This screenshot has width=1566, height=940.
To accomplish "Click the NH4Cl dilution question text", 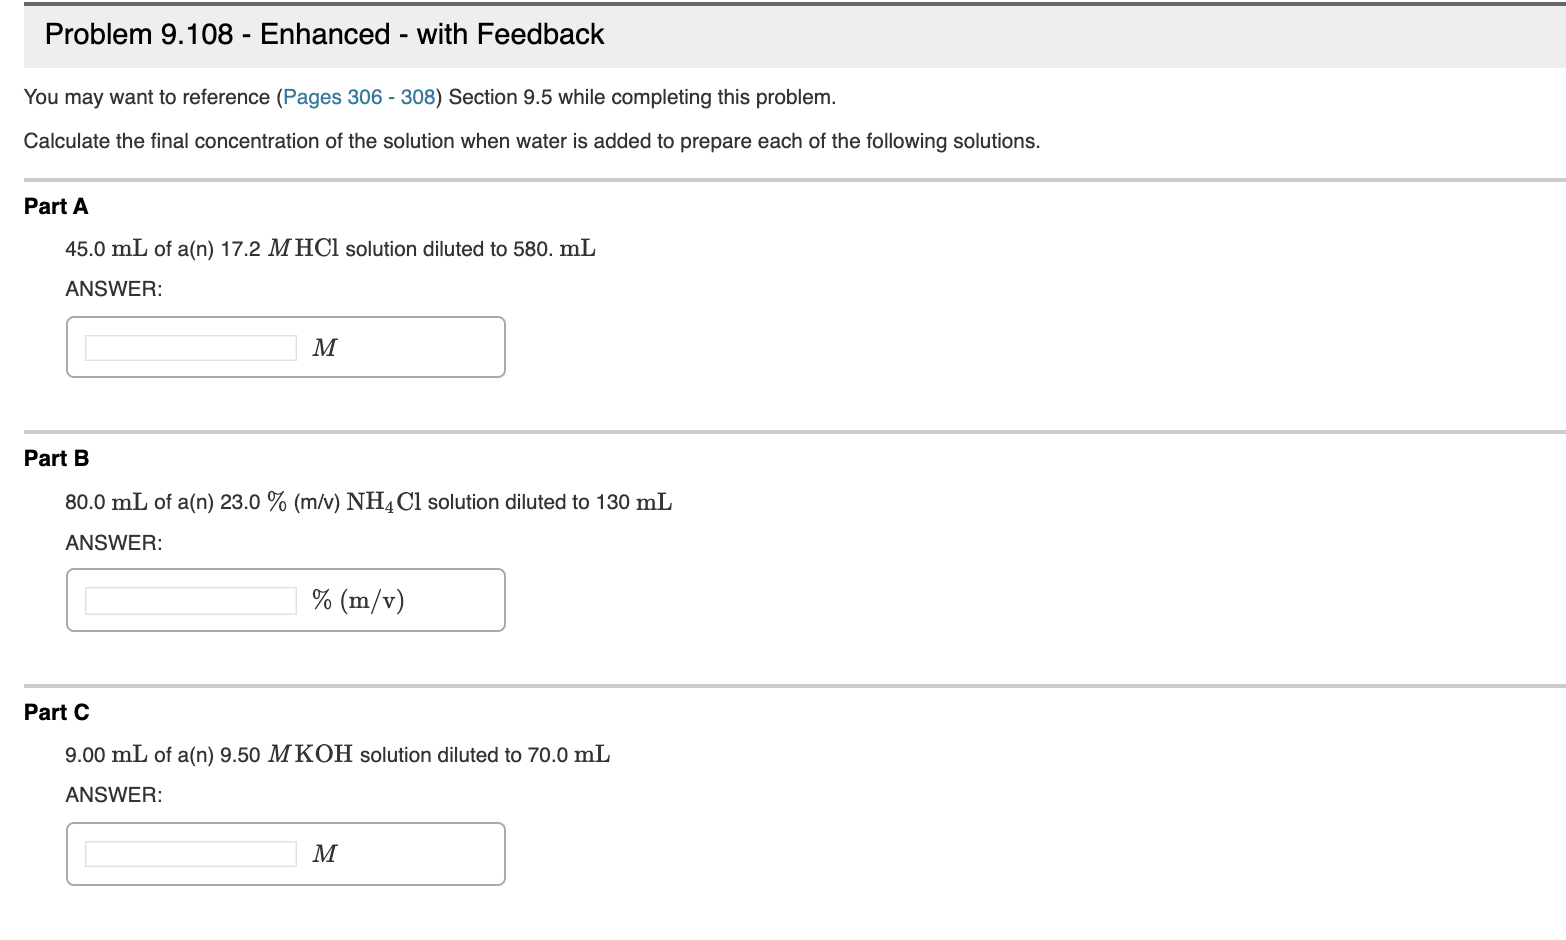I will coord(368,501).
